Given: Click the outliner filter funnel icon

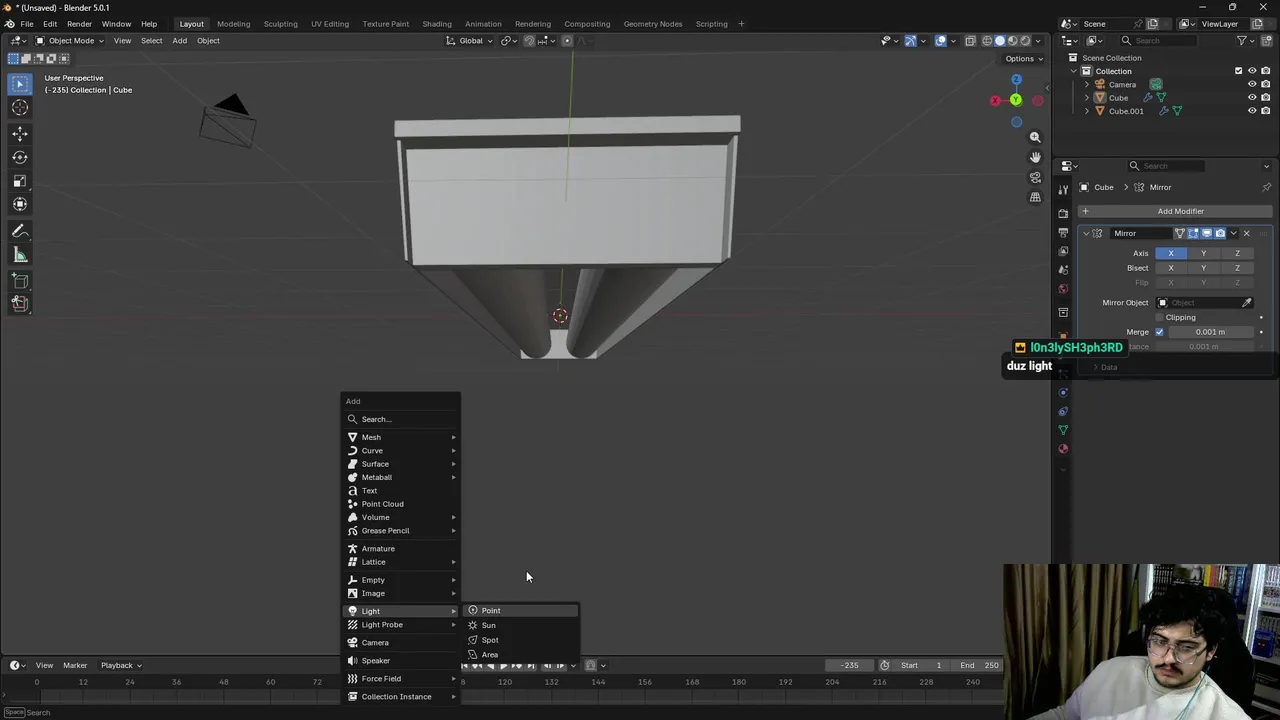Looking at the screenshot, I should coord(1242,40).
